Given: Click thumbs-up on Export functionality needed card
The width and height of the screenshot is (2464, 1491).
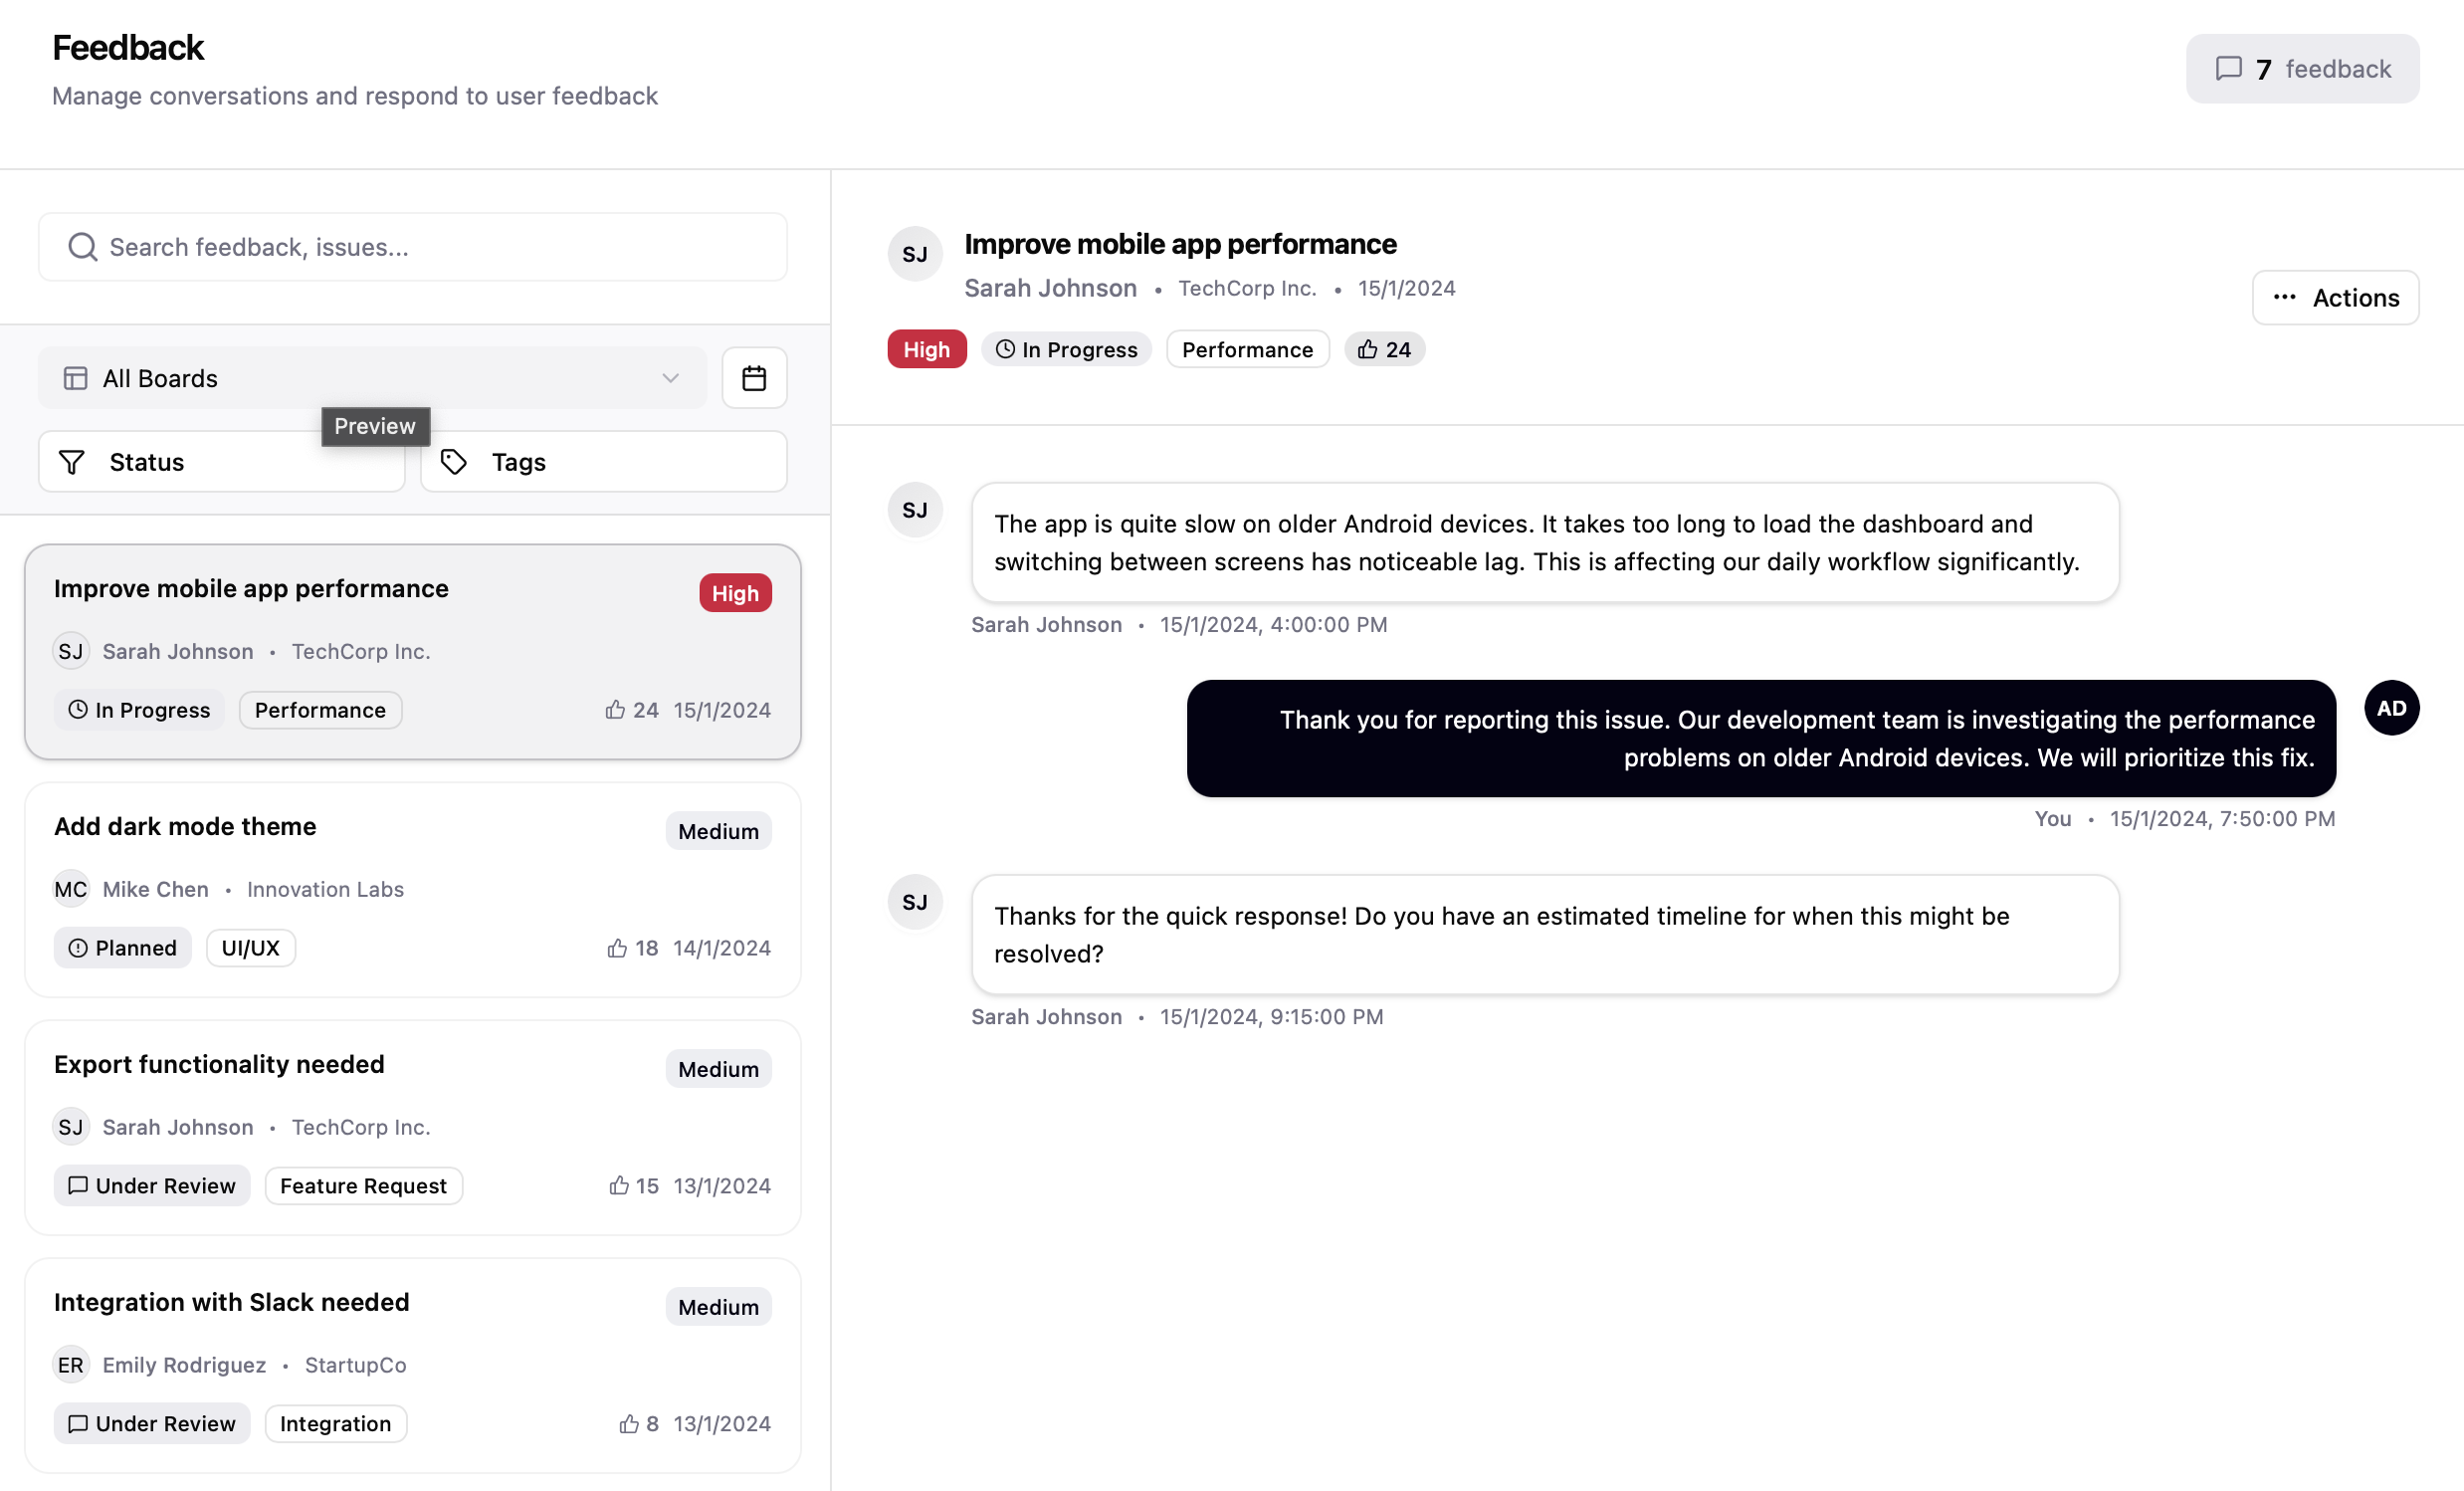Looking at the screenshot, I should 619,1186.
